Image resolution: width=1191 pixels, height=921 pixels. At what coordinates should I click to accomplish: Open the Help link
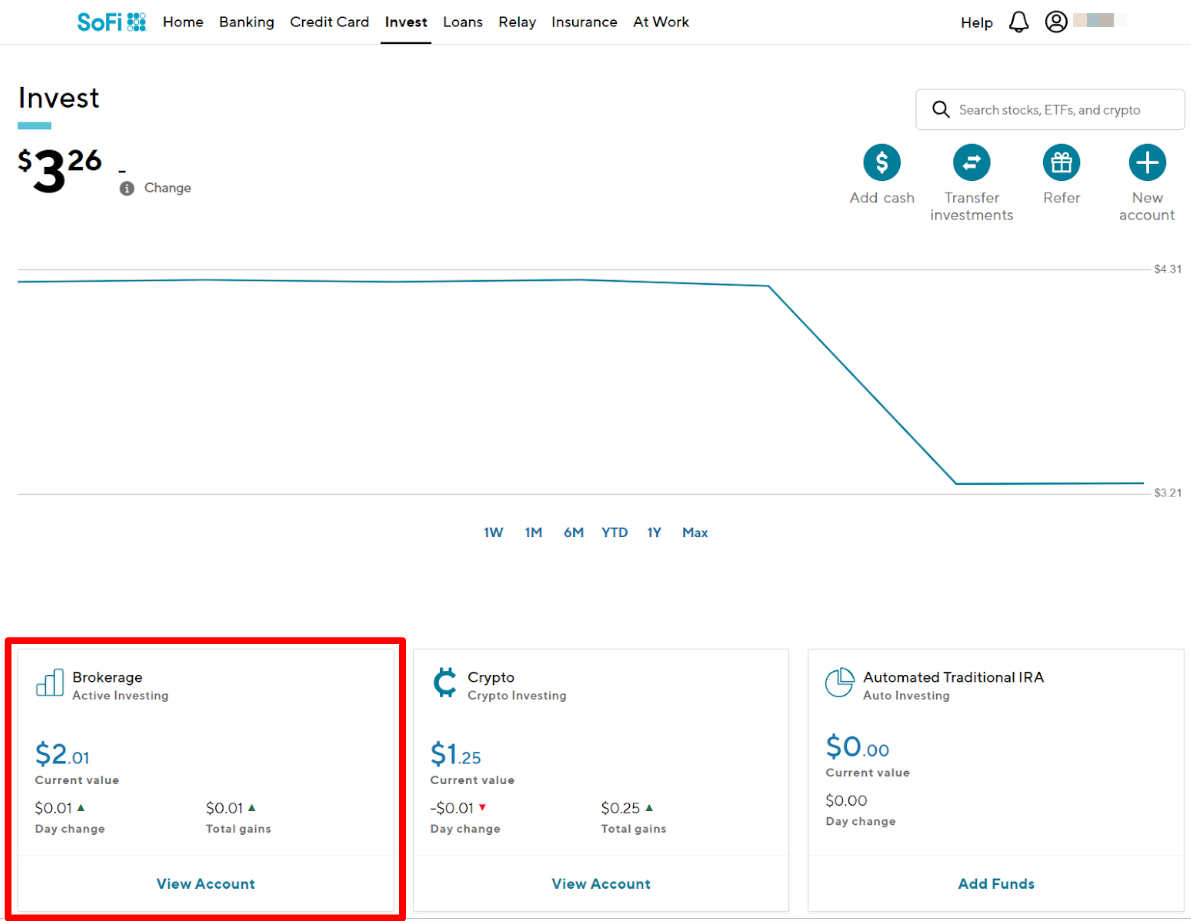point(976,23)
